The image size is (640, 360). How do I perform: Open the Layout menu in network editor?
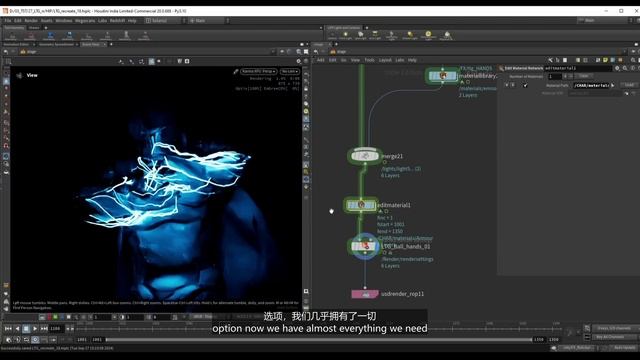pyautogui.click(x=385, y=60)
